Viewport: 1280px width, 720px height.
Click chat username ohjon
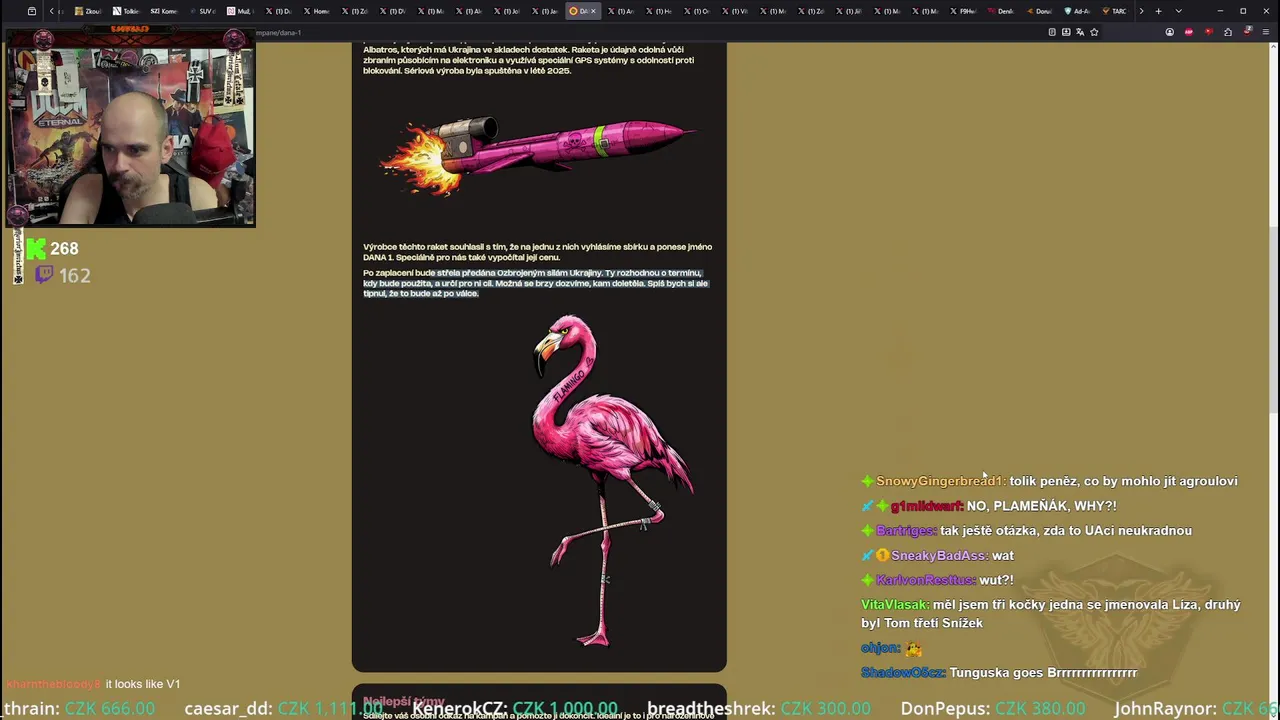pos(880,648)
